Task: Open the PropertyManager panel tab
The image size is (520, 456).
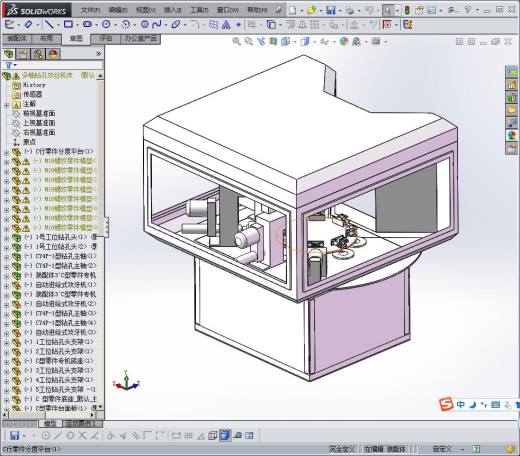Action: 23,54
